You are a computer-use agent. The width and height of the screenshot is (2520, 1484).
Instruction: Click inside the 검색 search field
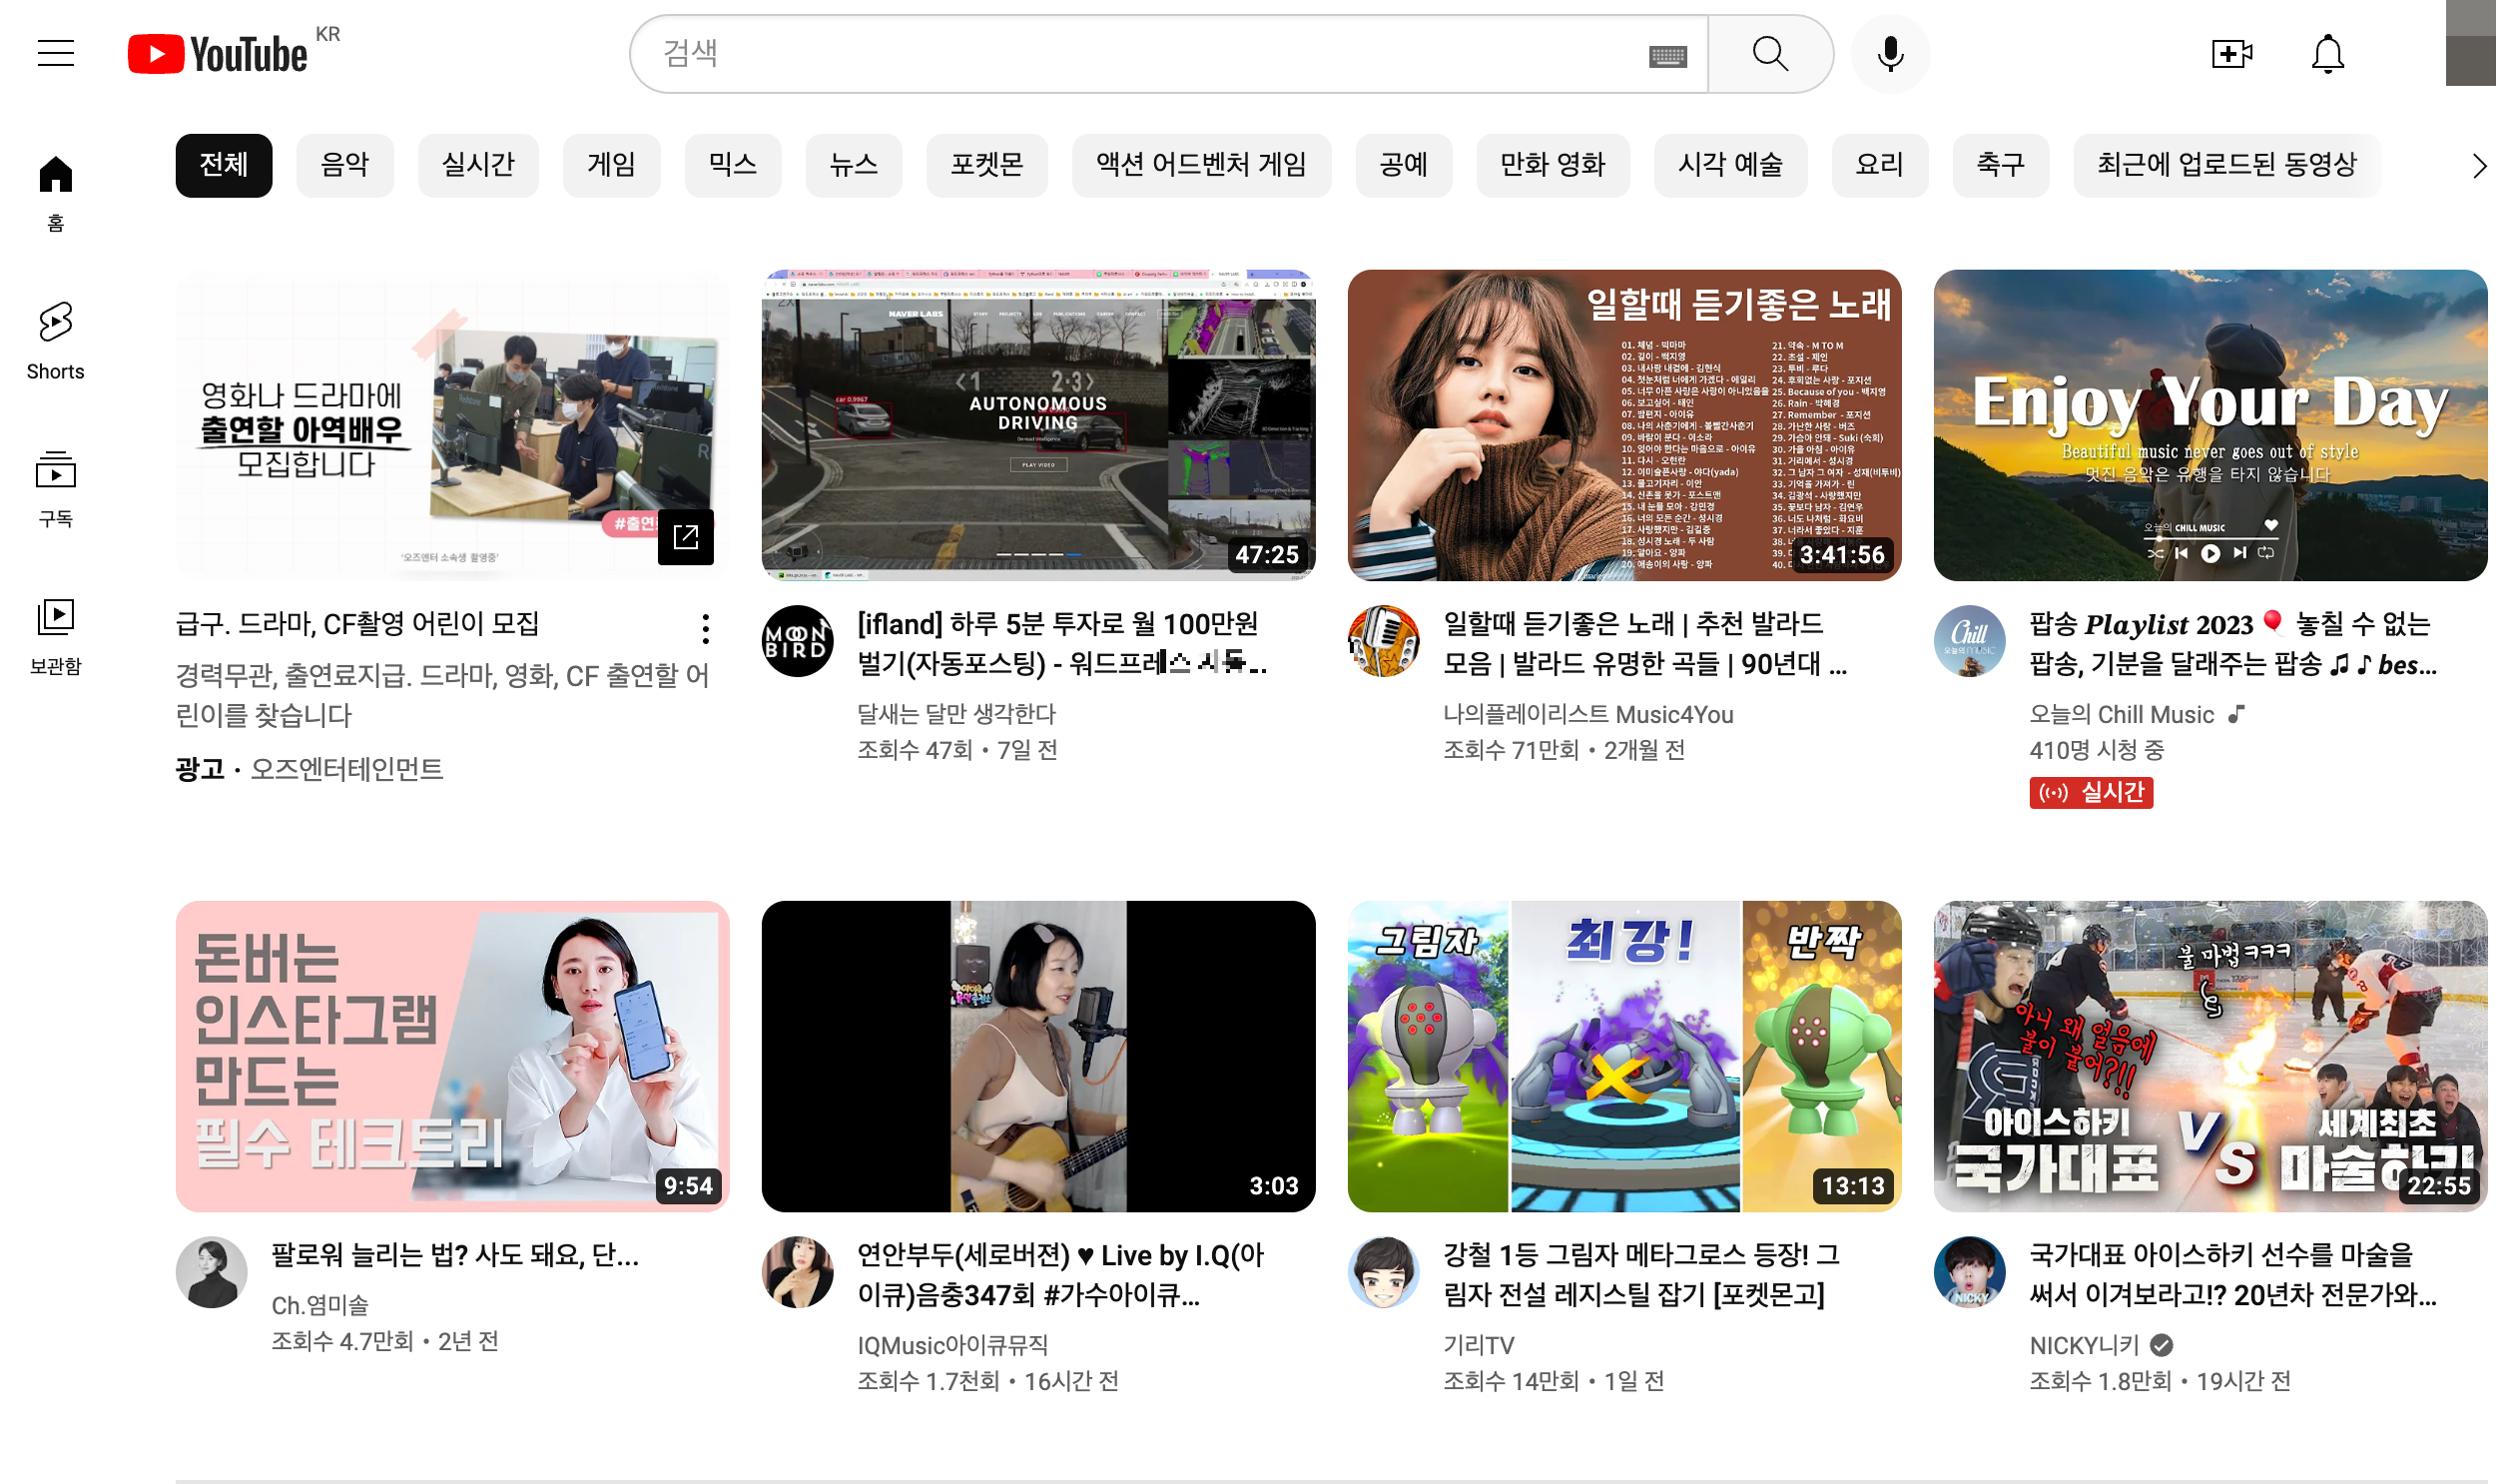(1100, 53)
